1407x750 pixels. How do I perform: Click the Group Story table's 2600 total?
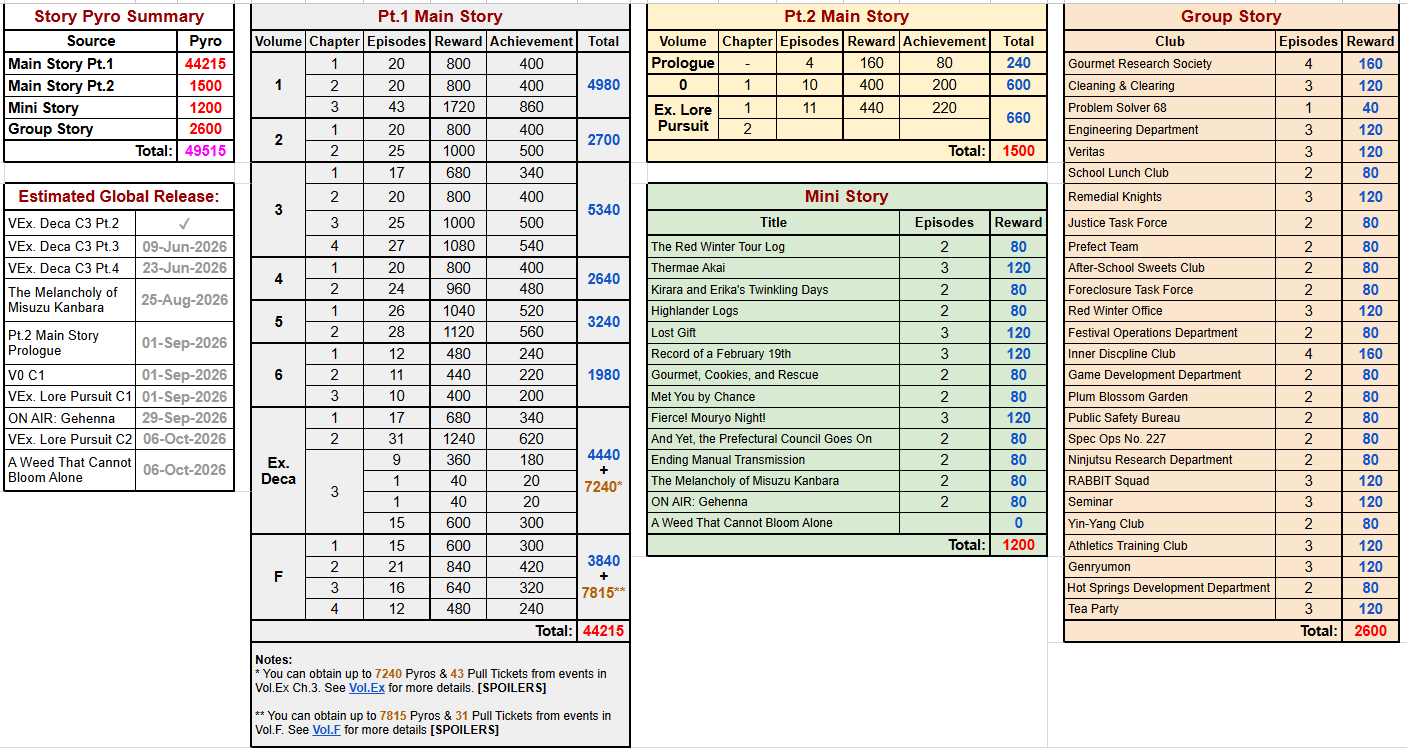pos(1370,631)
